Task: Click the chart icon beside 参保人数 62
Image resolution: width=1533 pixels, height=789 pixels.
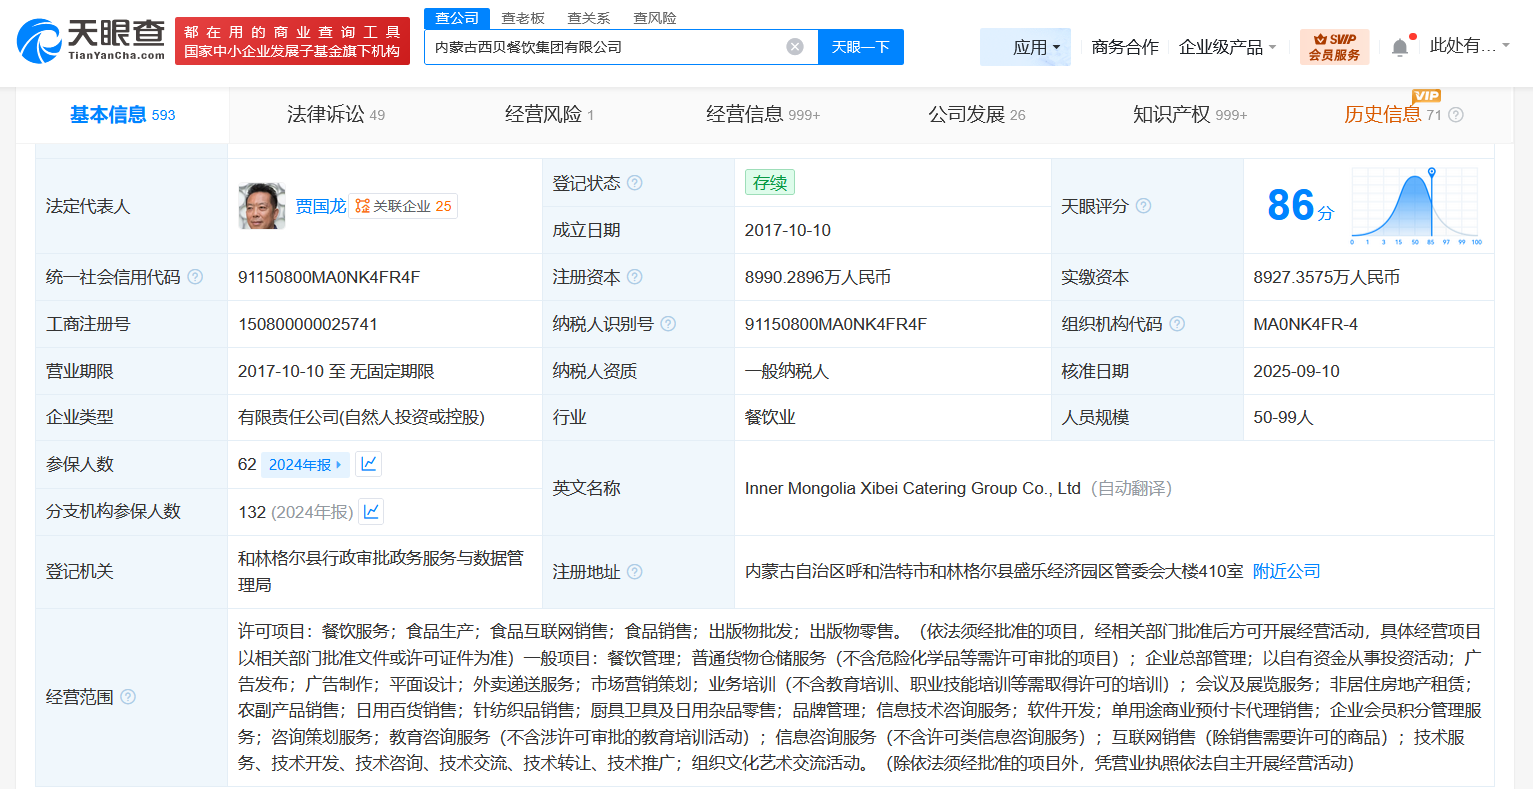Action: coord(368,463)
